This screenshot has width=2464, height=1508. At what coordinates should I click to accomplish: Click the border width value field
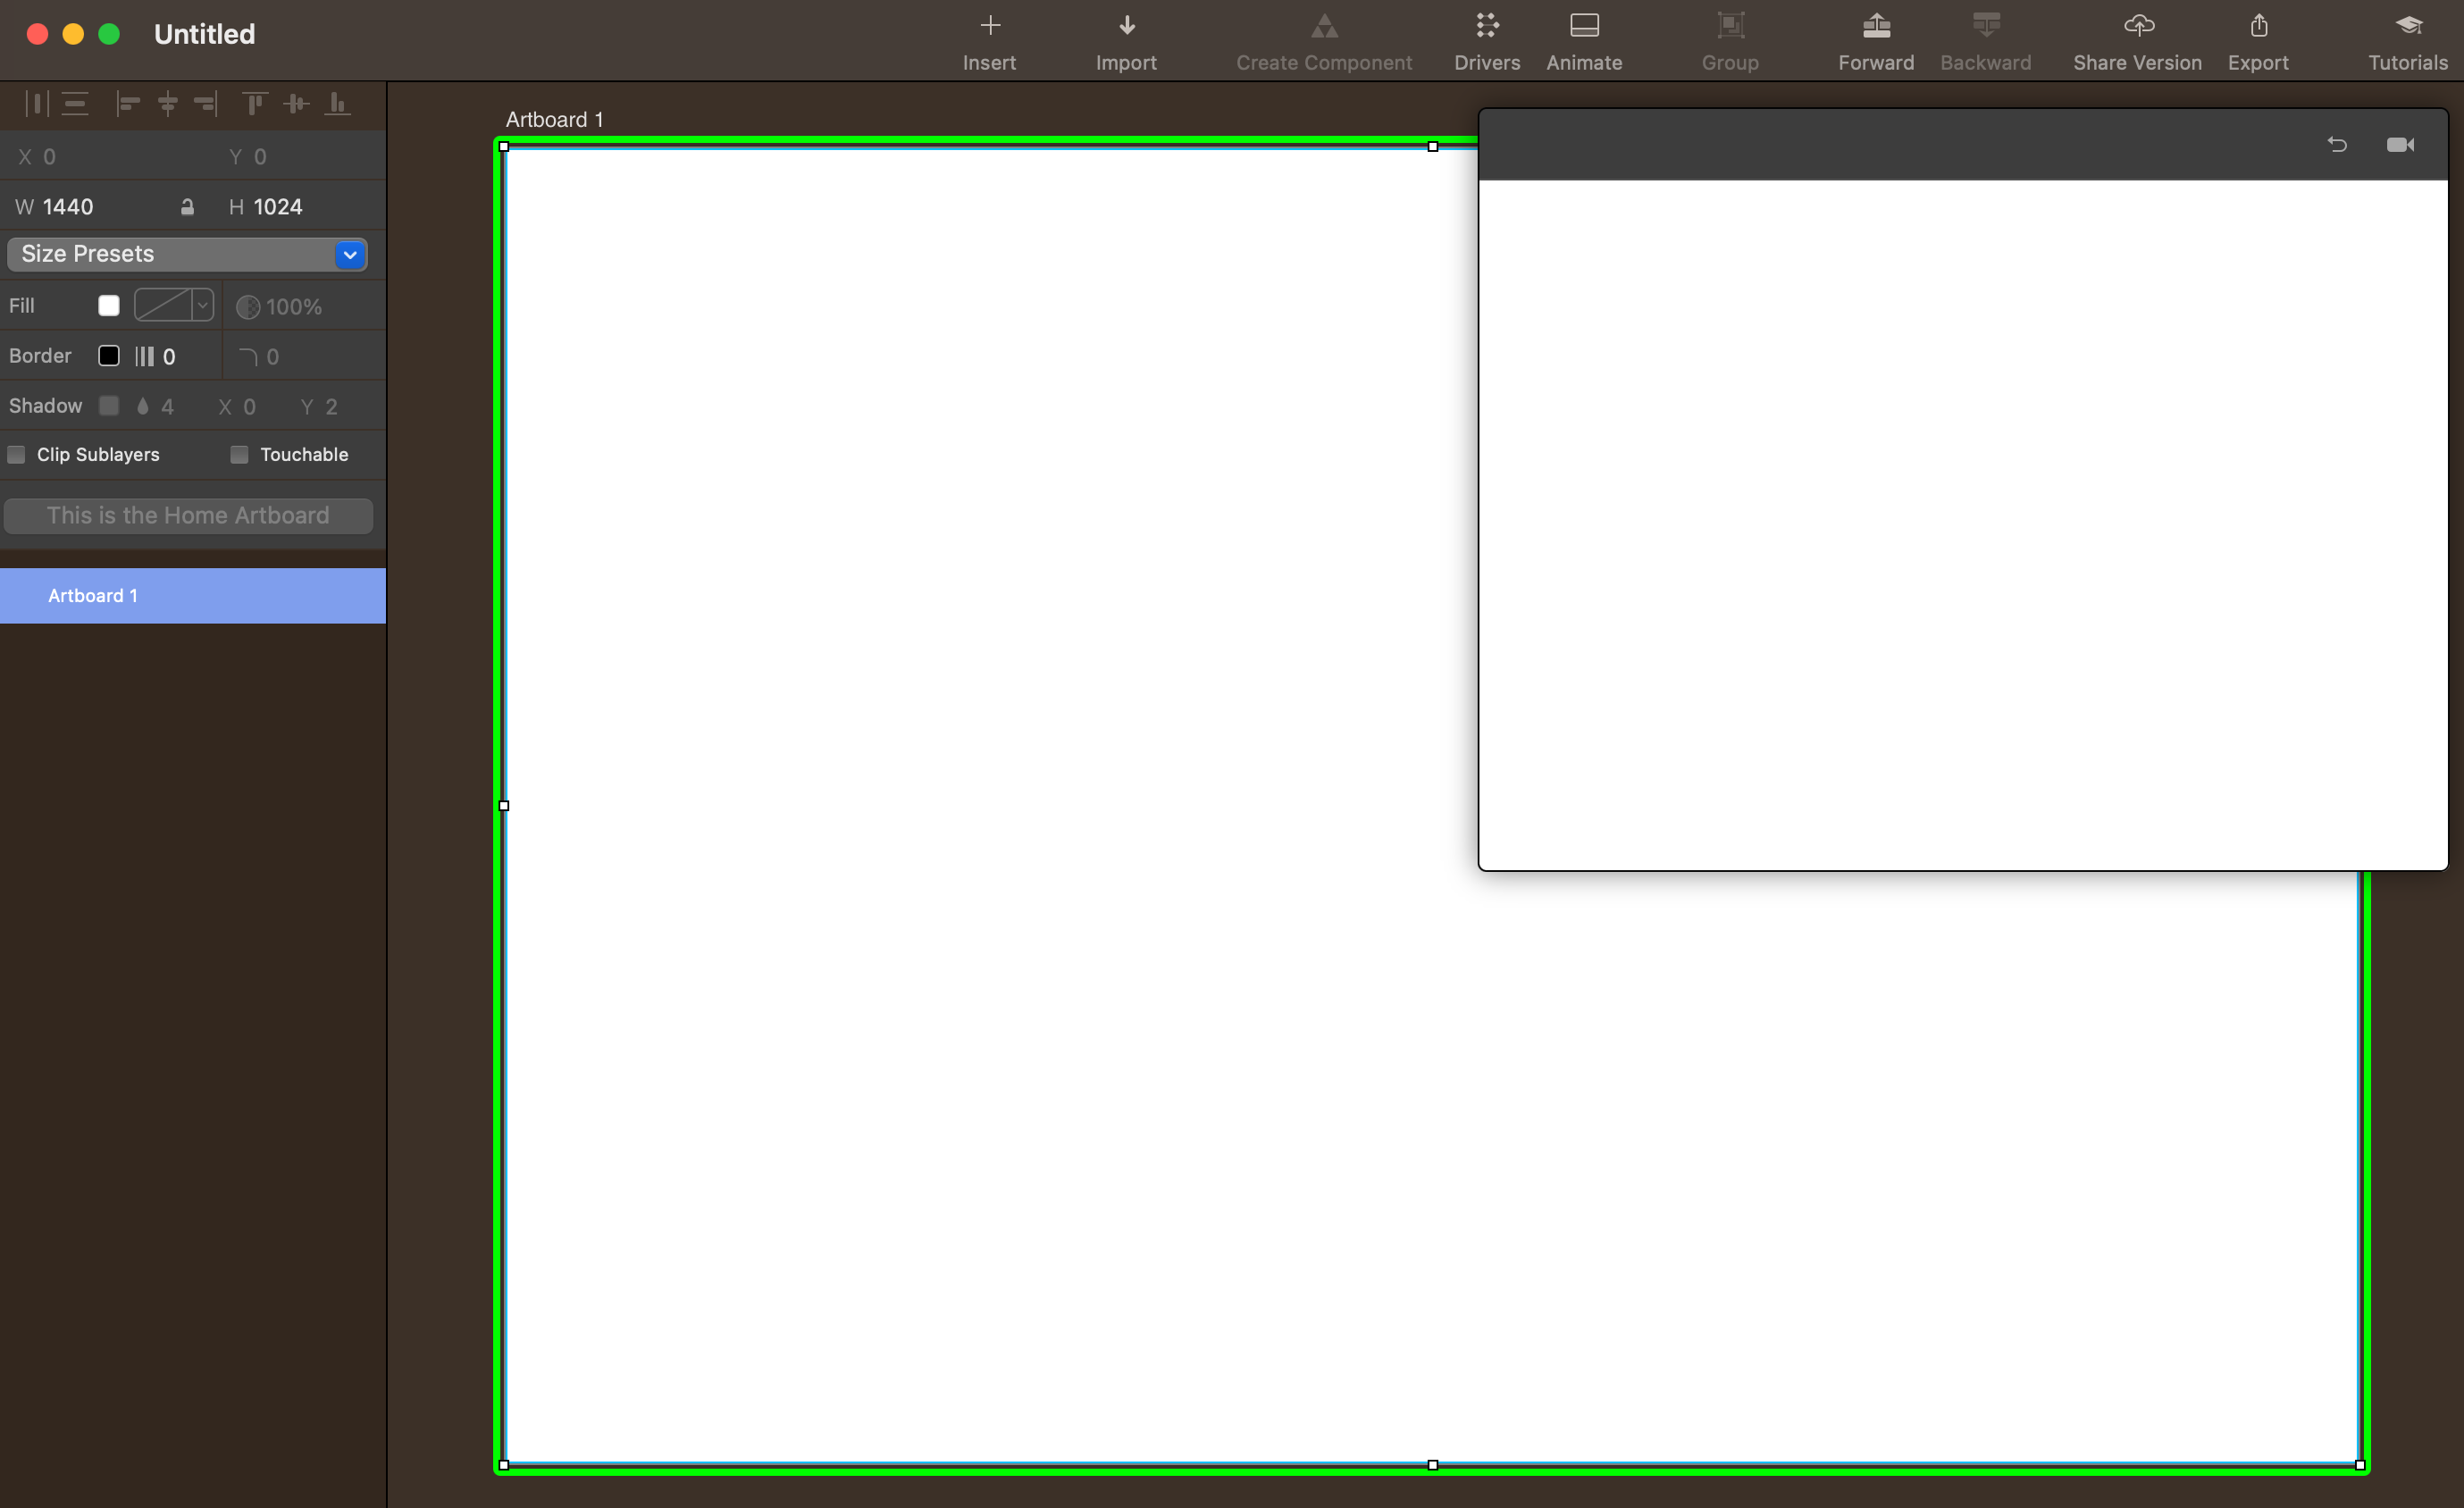coord(169,357)
